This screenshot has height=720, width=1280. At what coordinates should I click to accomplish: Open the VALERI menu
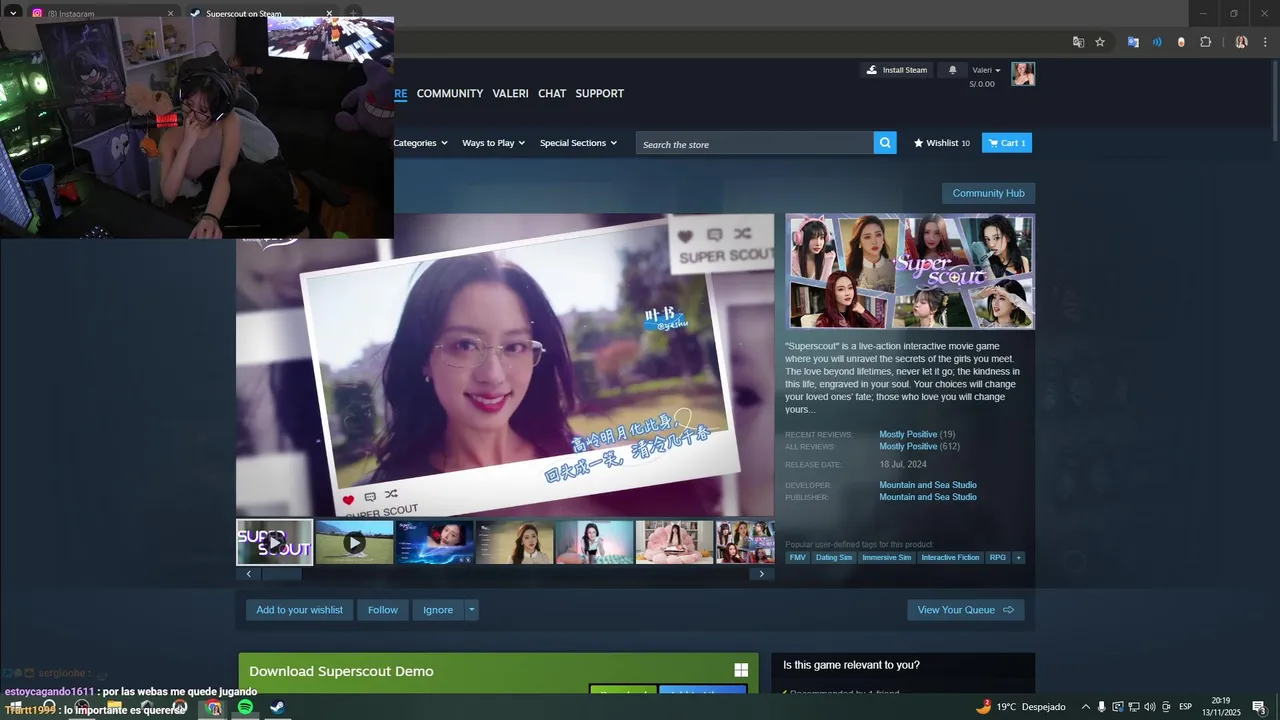510,93
